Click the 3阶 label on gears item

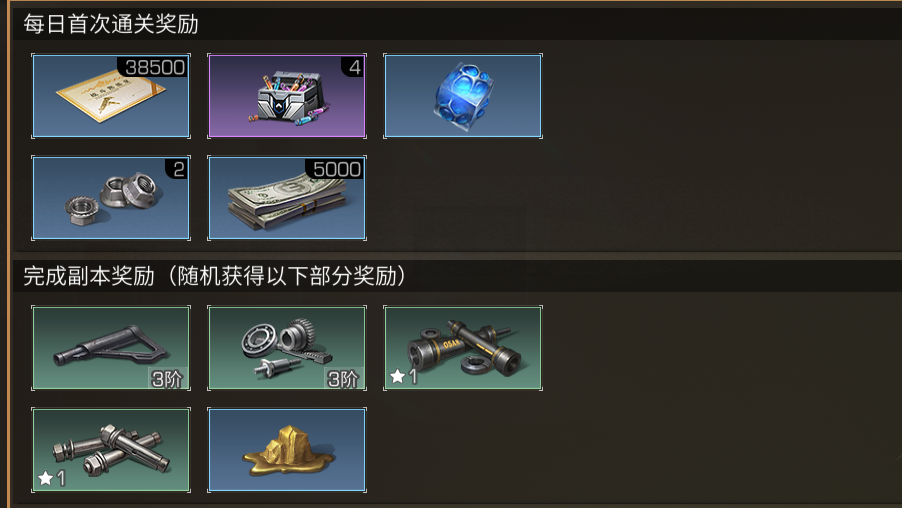[x=343, y=379]
